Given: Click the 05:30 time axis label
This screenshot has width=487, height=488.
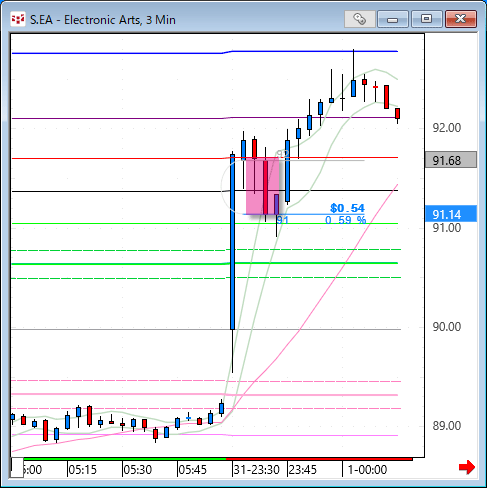Looking at the screenshot, I should point(137,470).
